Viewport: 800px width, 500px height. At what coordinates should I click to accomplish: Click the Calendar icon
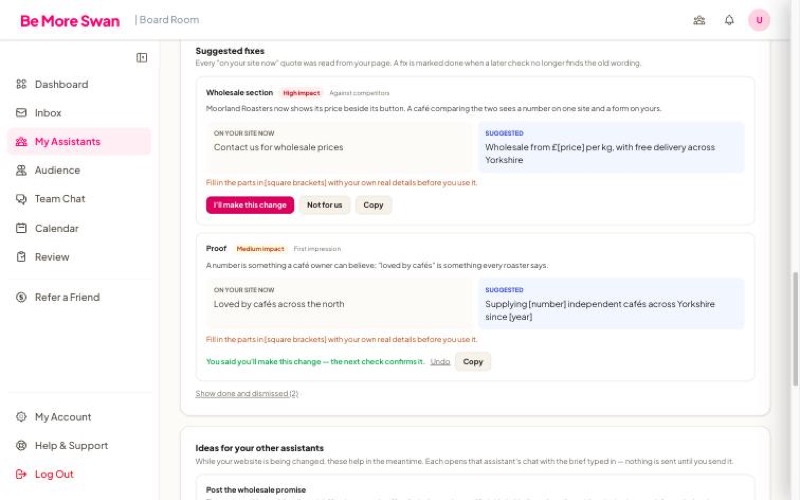click(x=21, y=228)
